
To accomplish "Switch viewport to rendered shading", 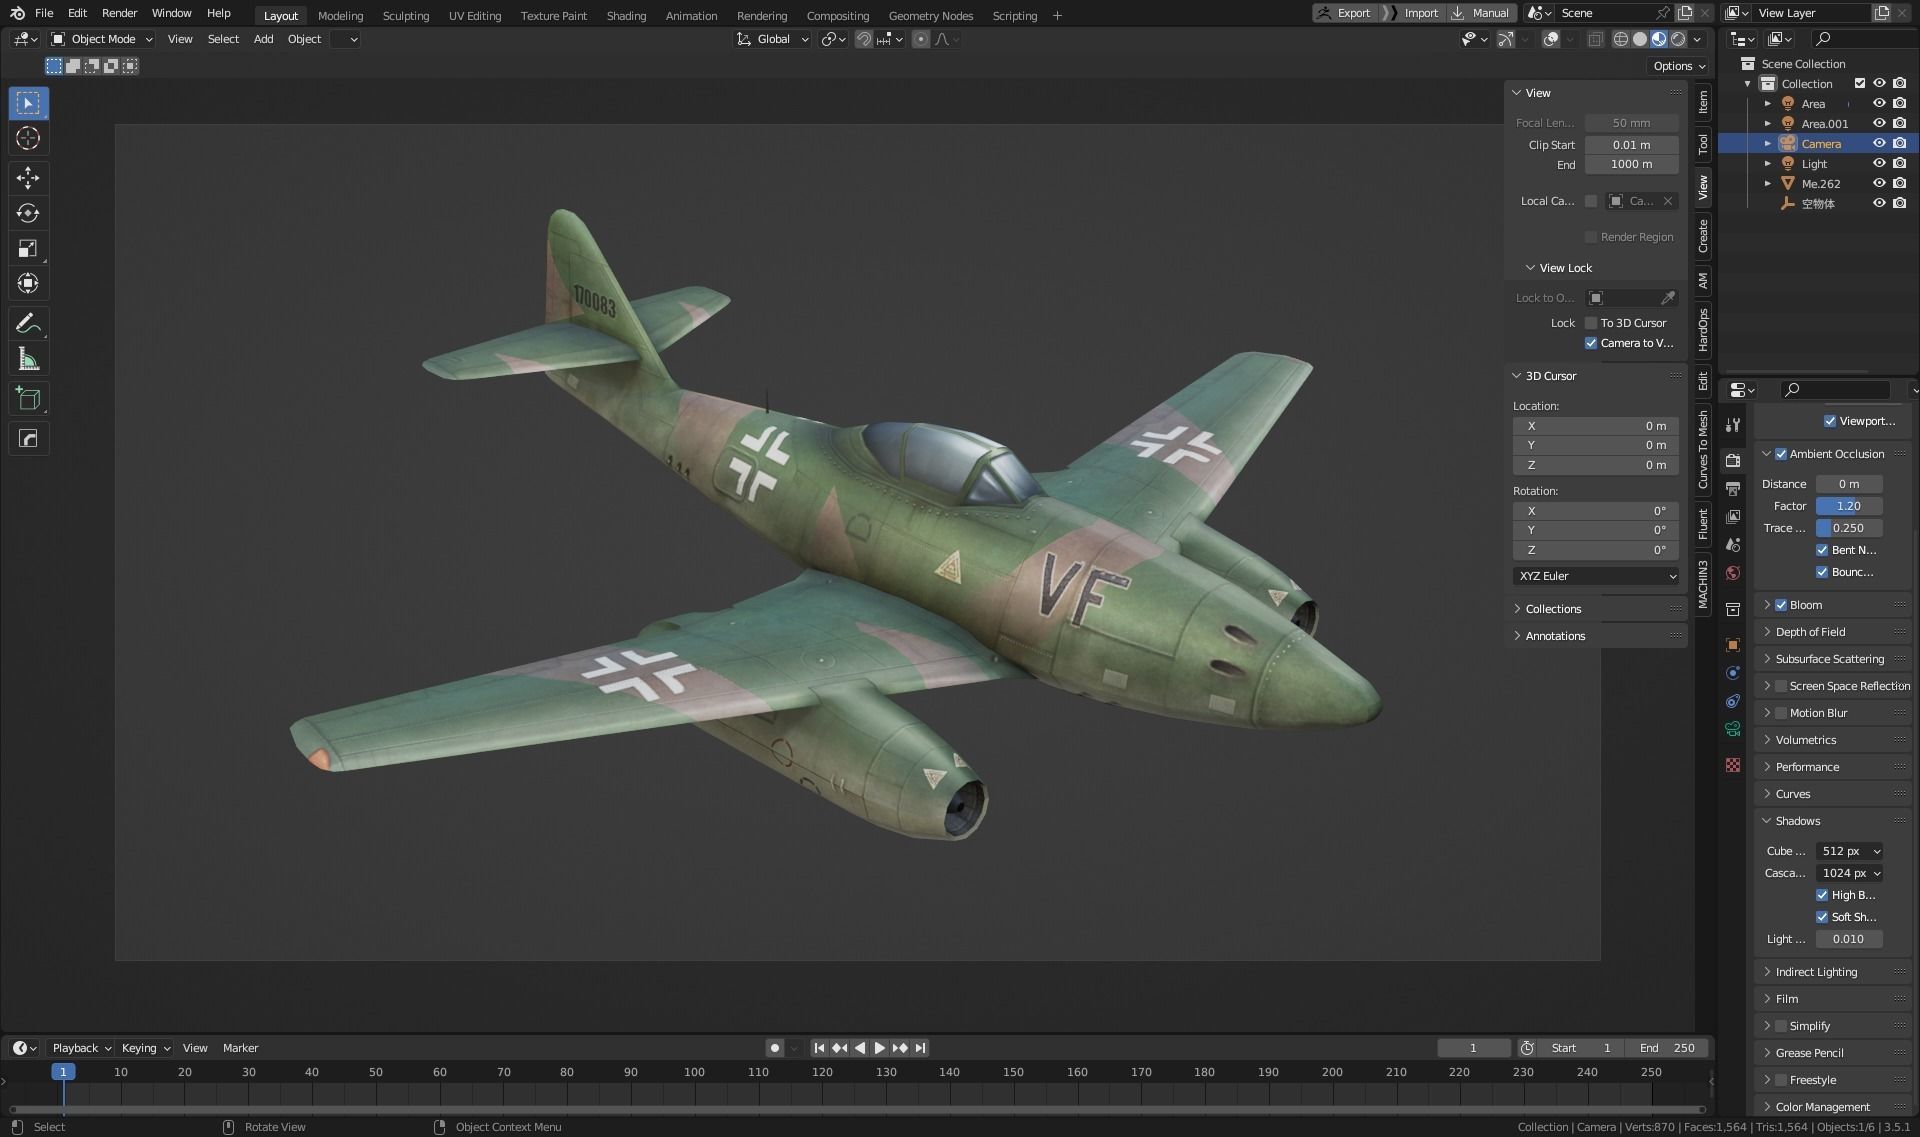I will click(1678, 39).
